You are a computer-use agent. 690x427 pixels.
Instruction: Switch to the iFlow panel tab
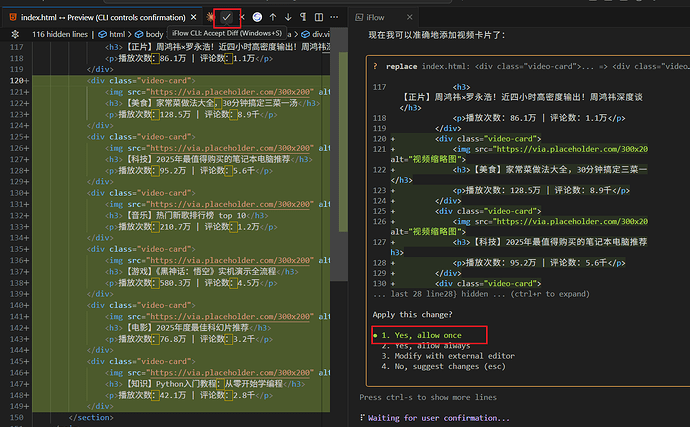click(x=375, y=17)
